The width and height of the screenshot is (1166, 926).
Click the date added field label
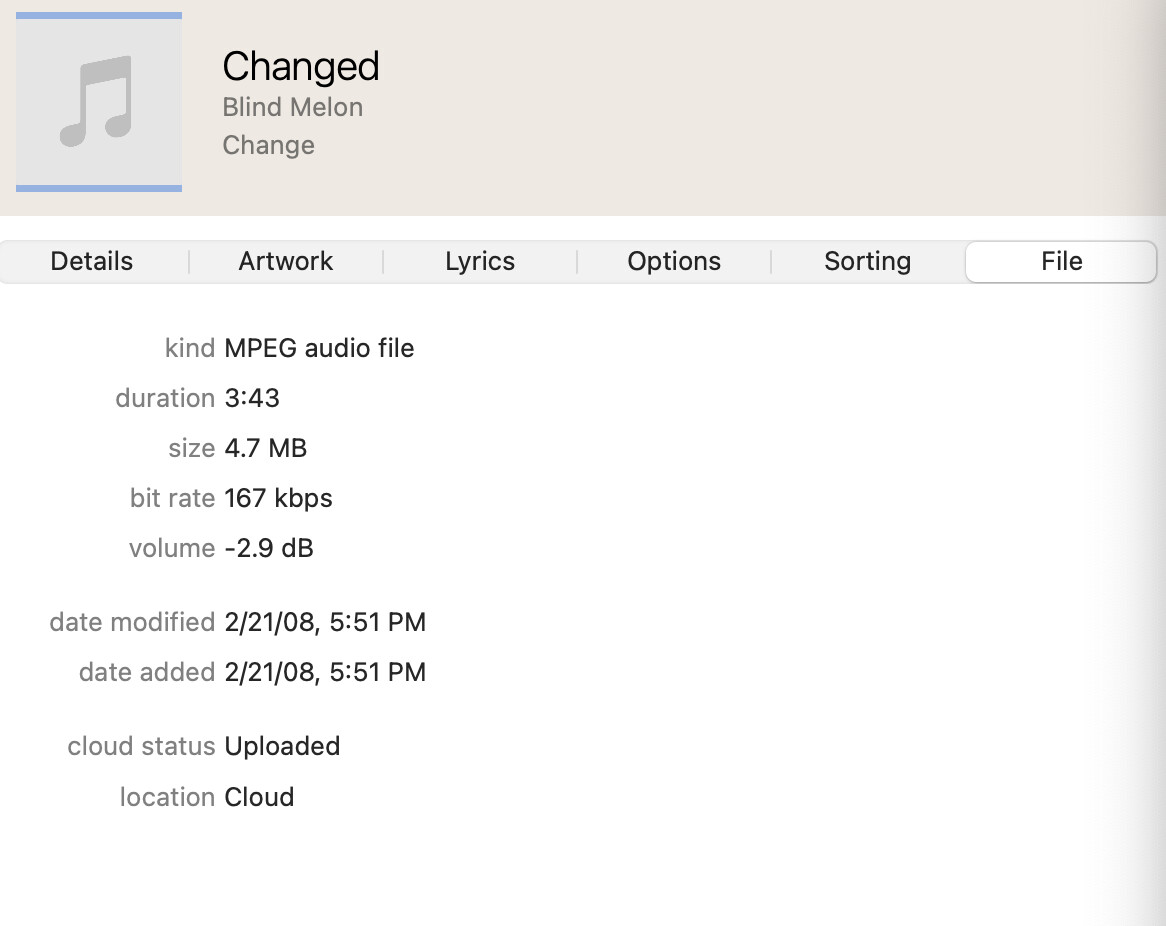pos(146,672)
